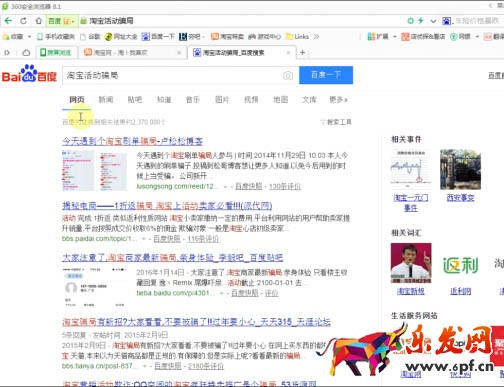The image size is (504, 387).
Task: Click the Baidu logo
Action: click(x=29, y=74)
